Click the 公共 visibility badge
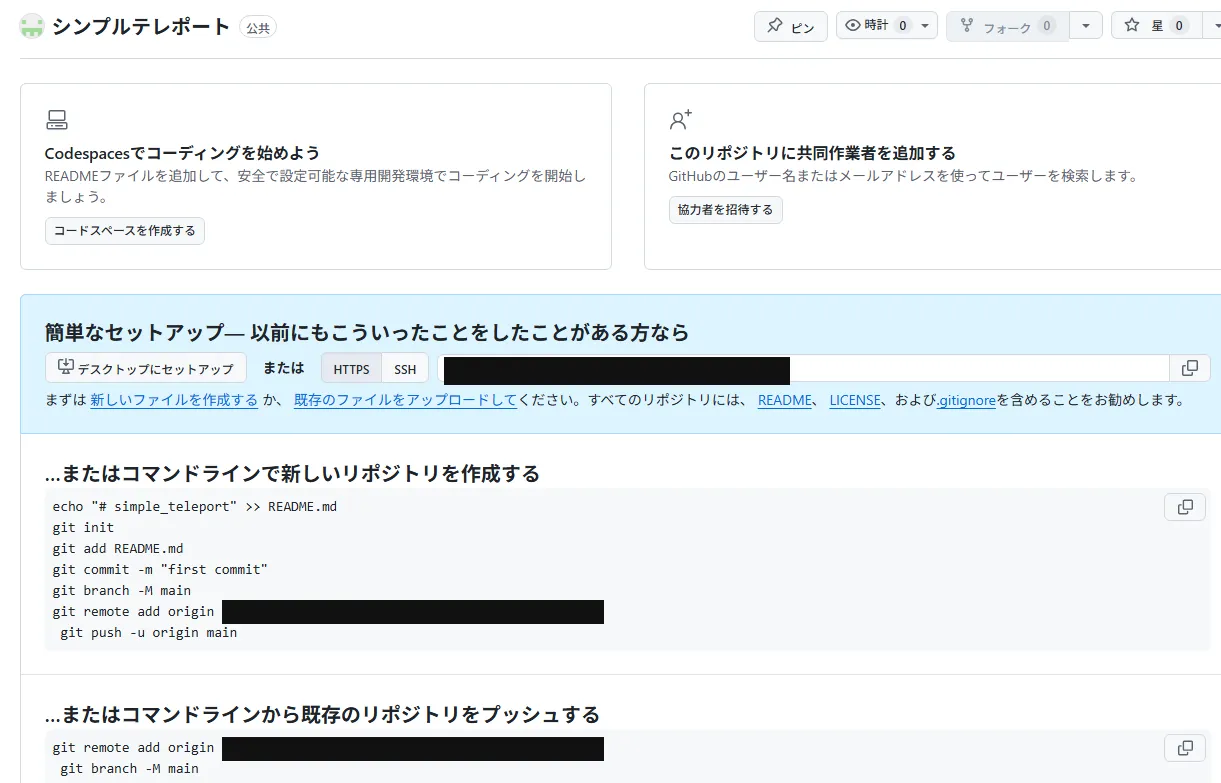 pos(258,28)
